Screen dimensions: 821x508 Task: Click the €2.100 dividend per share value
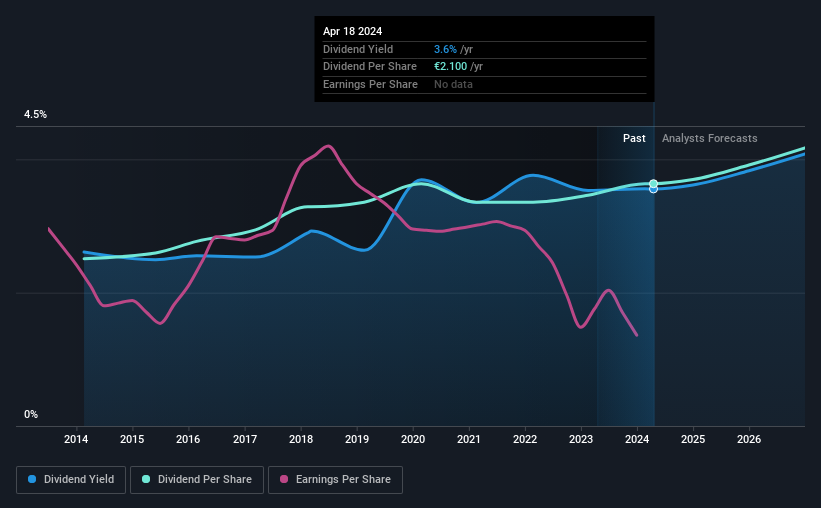(451, 67)
